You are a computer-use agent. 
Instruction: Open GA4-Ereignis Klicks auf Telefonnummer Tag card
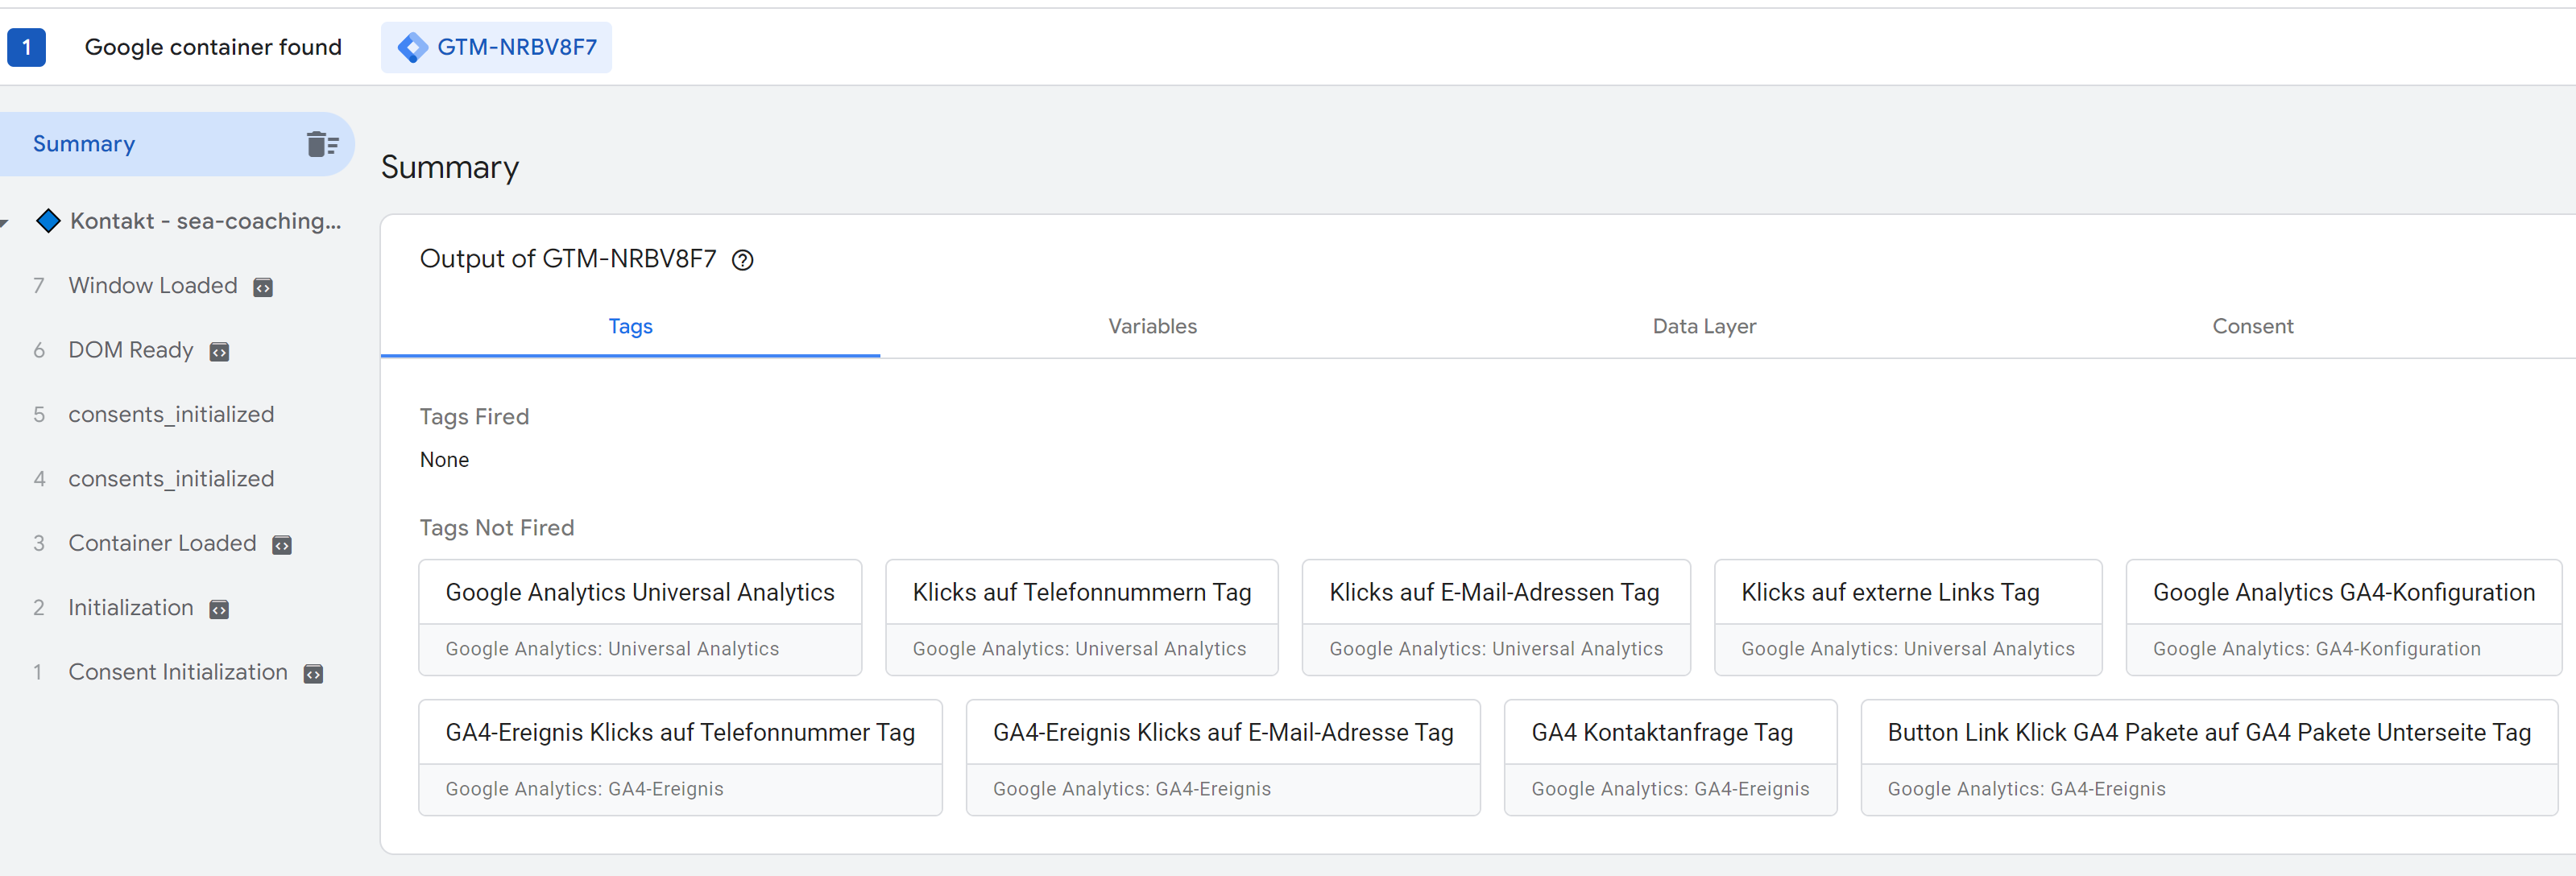click(680, 758)
